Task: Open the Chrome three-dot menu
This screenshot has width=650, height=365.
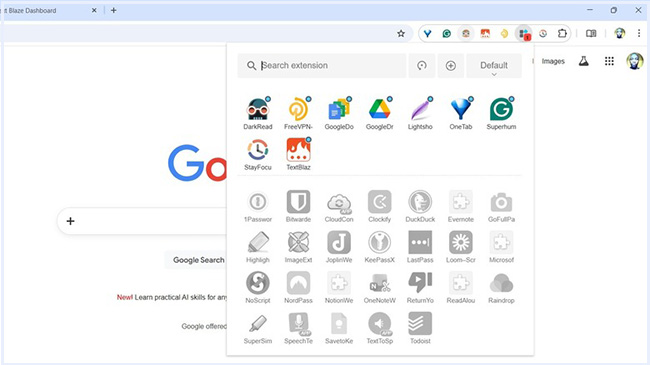Action: pos(639,34)
